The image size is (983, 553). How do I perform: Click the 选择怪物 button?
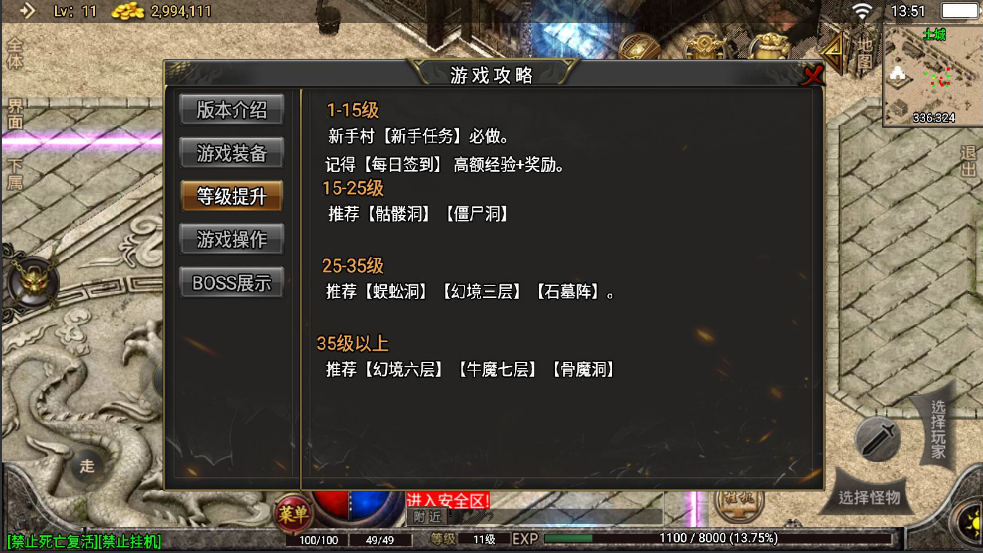tap(869, 497)
